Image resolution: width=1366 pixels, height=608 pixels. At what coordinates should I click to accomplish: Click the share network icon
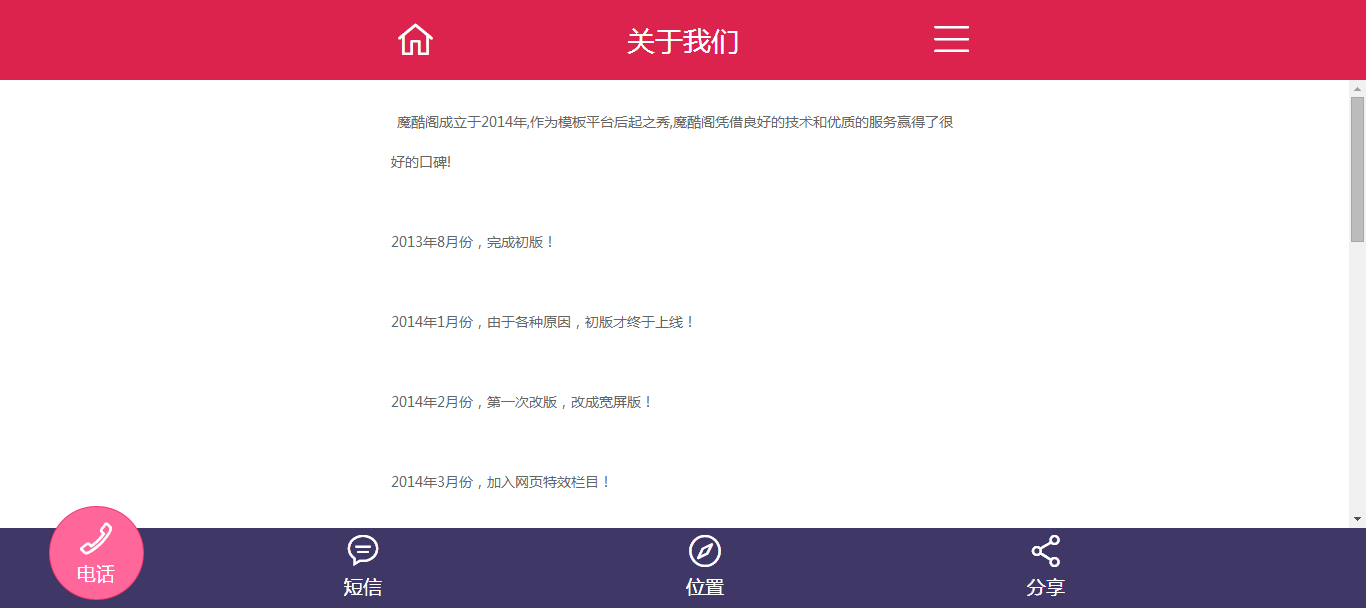click(x=1046, y=551)
